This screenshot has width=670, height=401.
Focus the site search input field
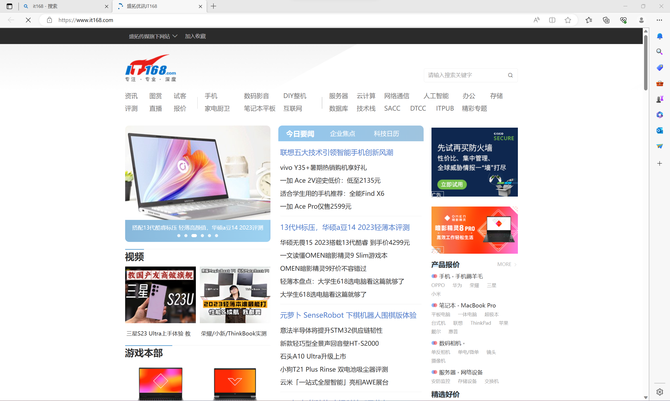point(466,75)
